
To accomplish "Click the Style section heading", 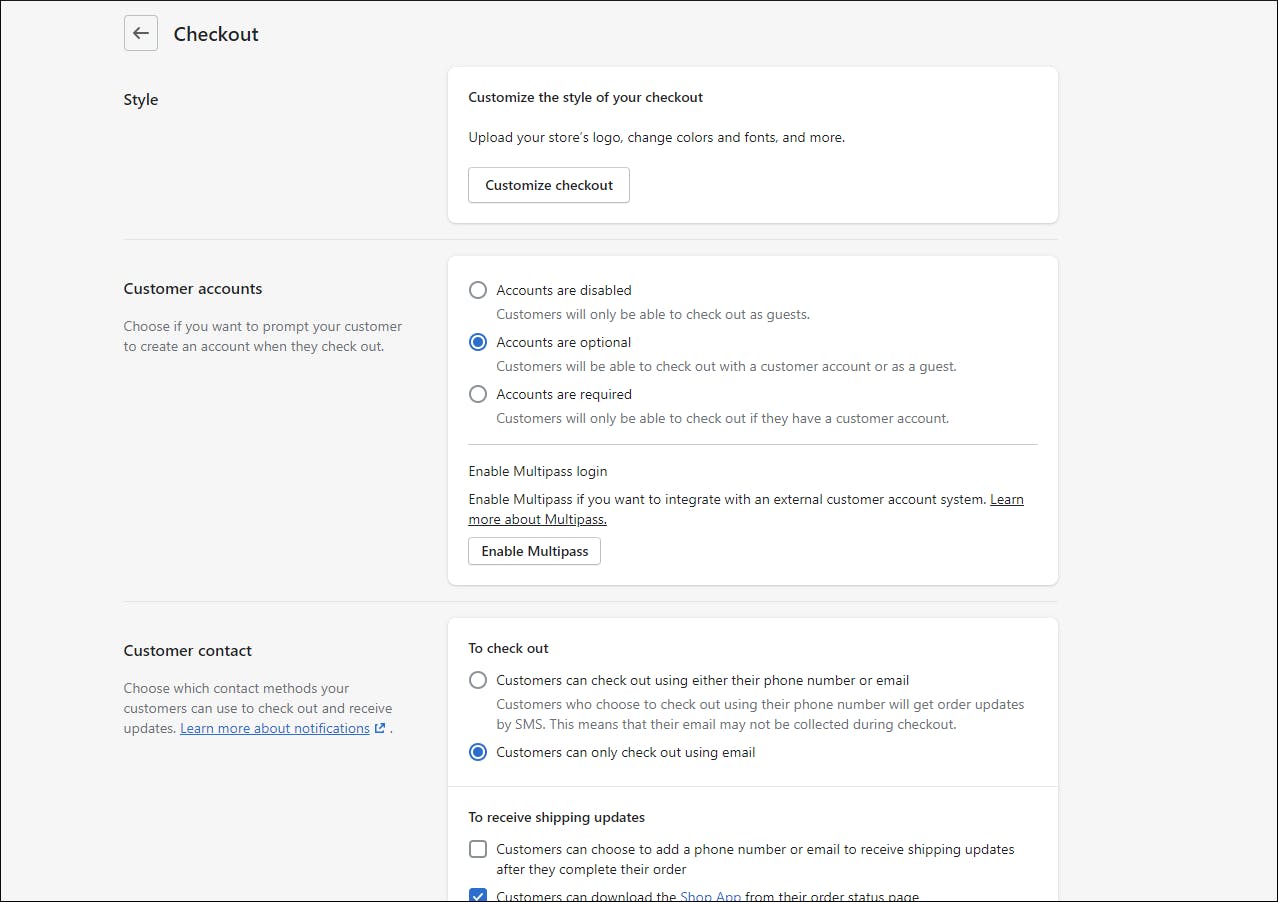I will pos(141,100).
